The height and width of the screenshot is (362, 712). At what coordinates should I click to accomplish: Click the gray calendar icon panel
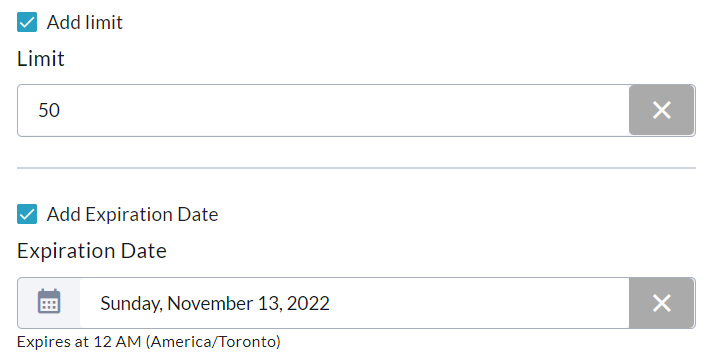pyautogui.click(x=49, y=303)
